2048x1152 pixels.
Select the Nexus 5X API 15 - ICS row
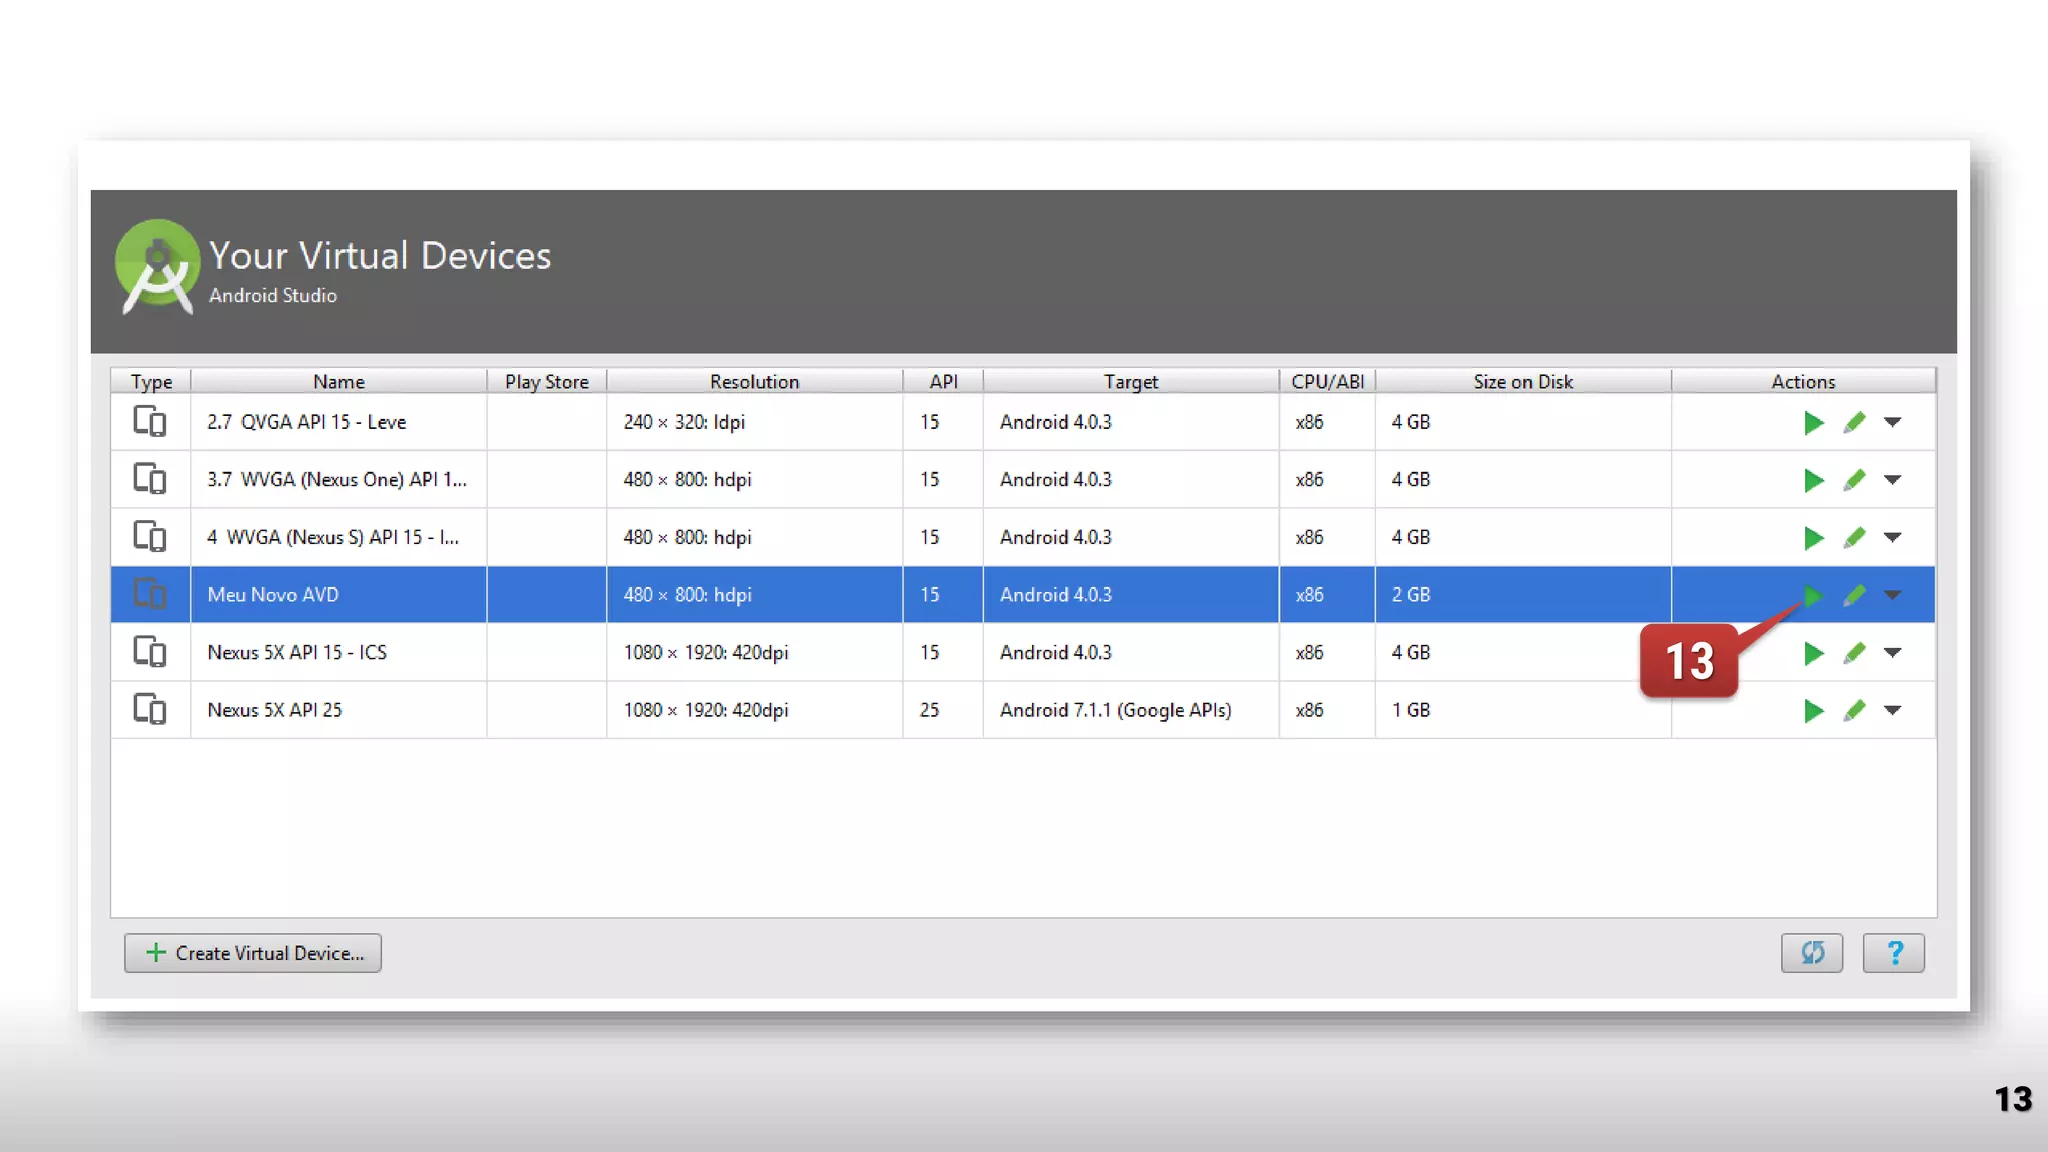(x=297, y=653)
